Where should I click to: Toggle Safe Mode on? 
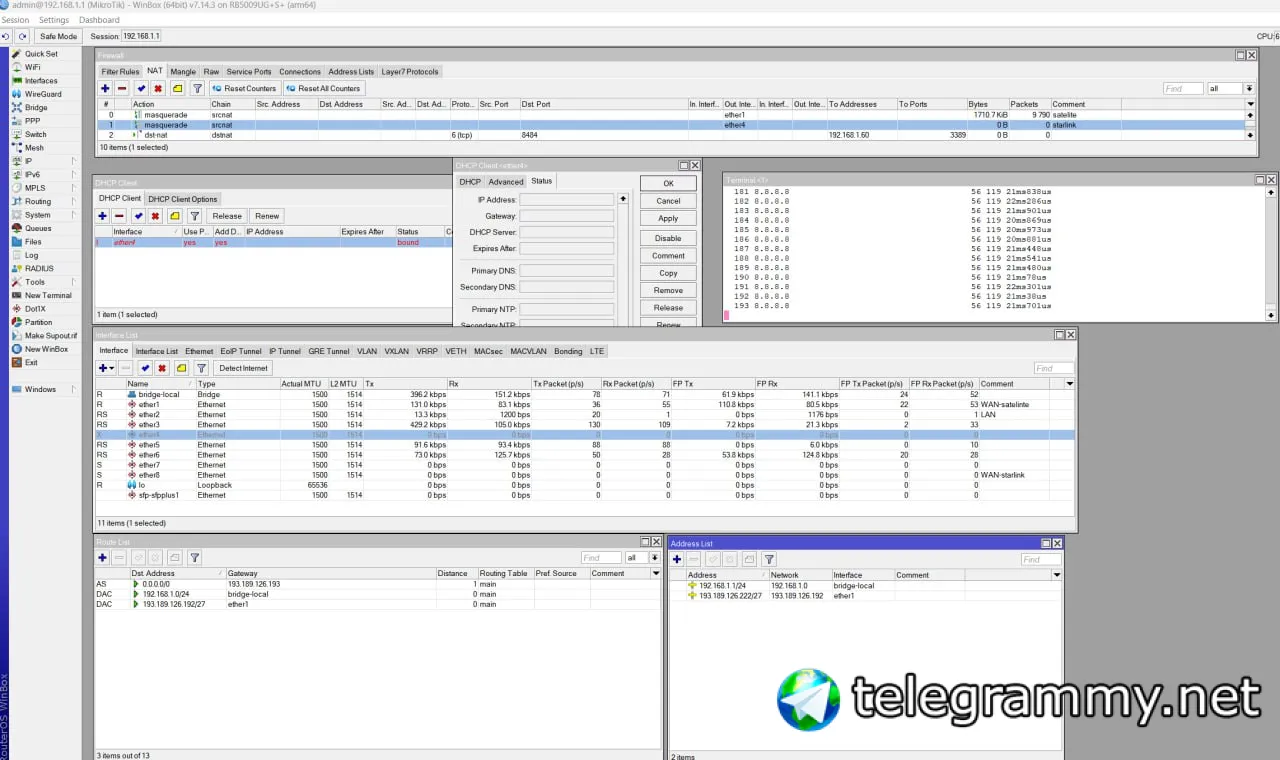click(x=58, y=36)
